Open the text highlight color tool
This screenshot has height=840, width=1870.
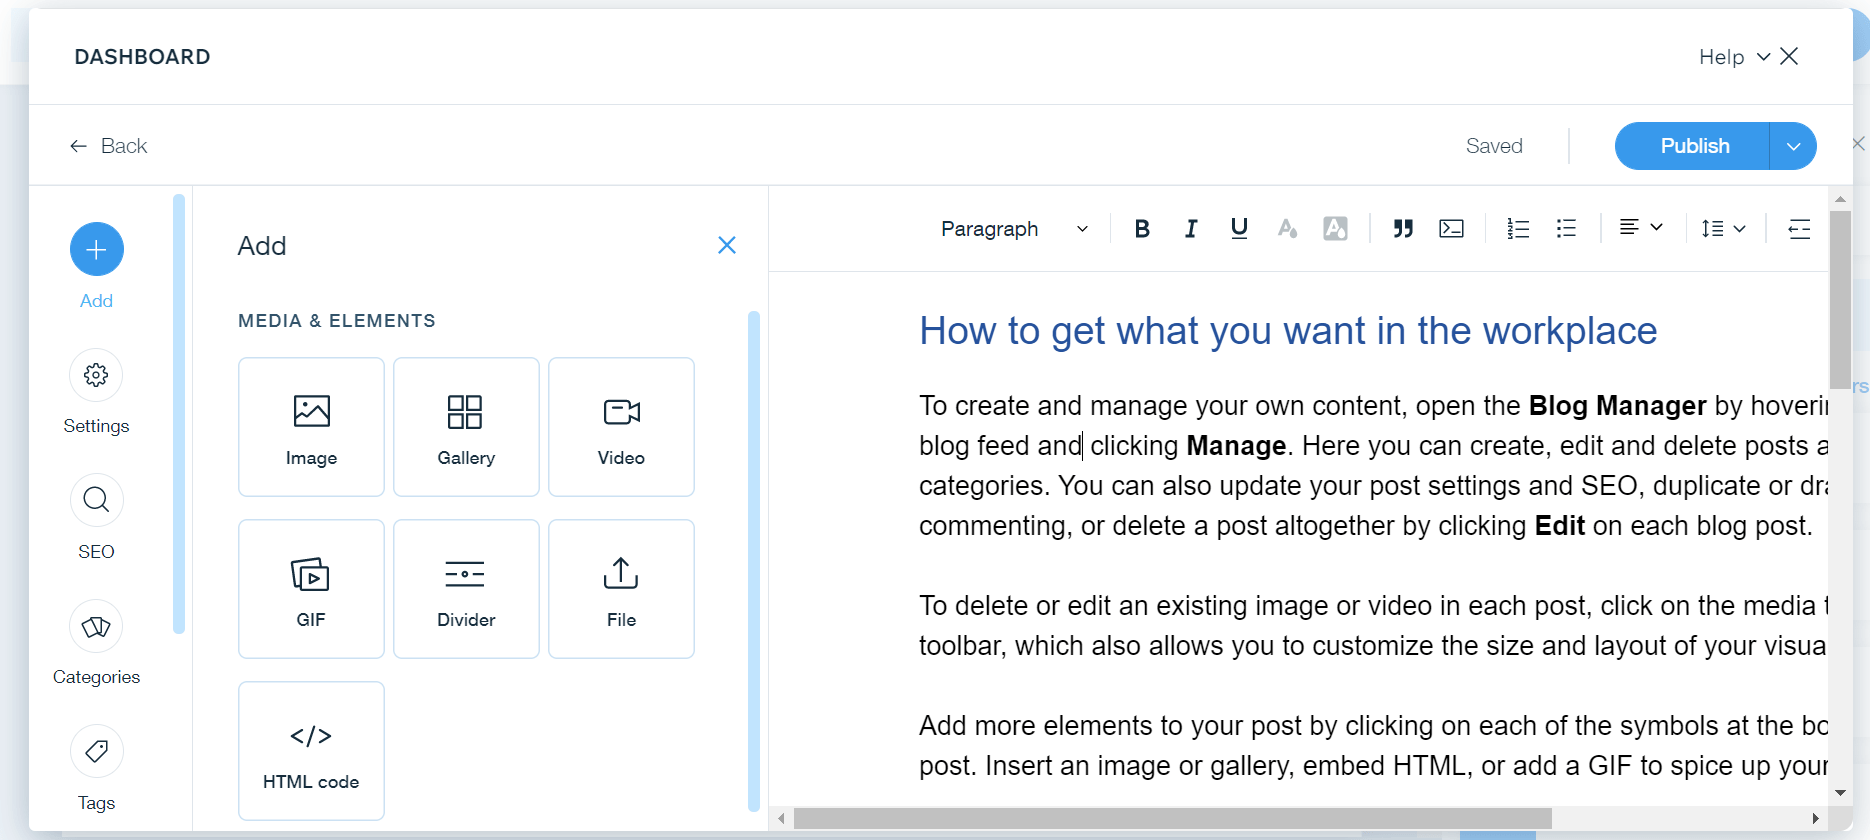pos(1335,229)
